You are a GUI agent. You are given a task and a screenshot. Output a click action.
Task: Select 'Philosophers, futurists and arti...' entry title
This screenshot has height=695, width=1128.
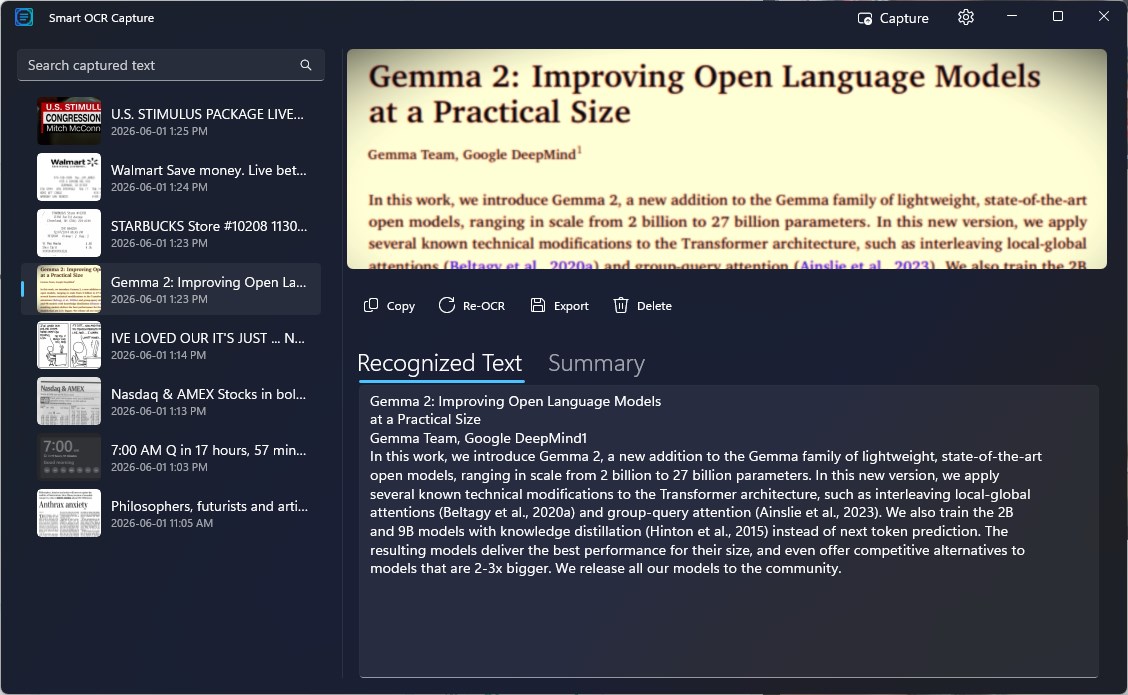coord(209,506)
